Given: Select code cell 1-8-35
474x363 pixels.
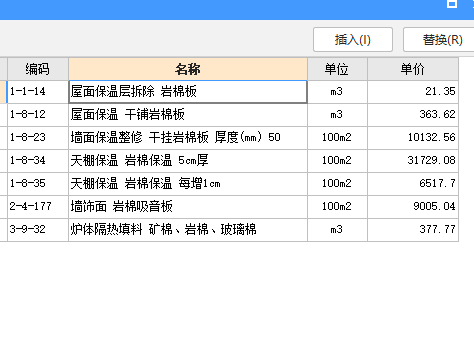Looking at the screenshot, I should [x=38, y=184].
